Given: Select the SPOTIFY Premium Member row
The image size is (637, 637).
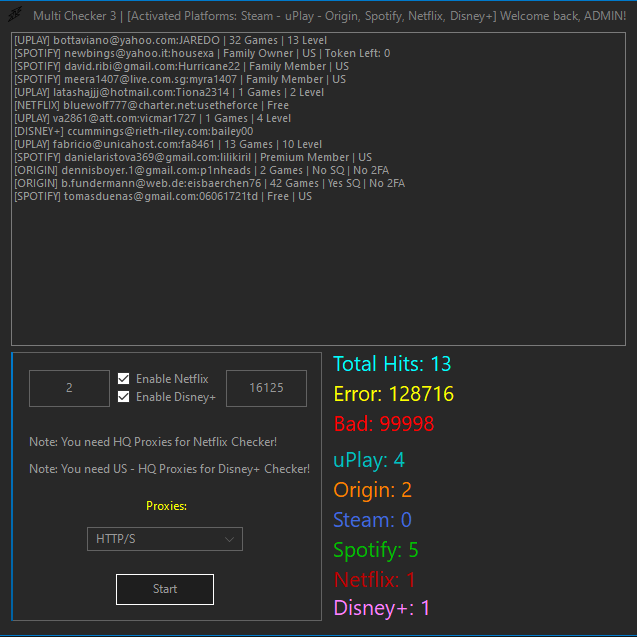Looking at the screenshot, I should (x=193, y=157).
